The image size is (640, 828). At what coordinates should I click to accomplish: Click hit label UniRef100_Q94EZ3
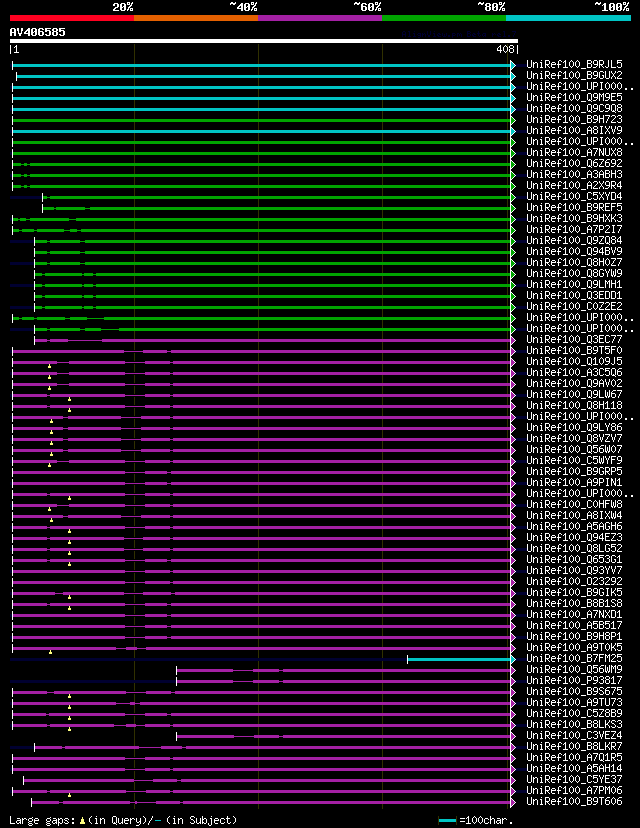(574, 538)
